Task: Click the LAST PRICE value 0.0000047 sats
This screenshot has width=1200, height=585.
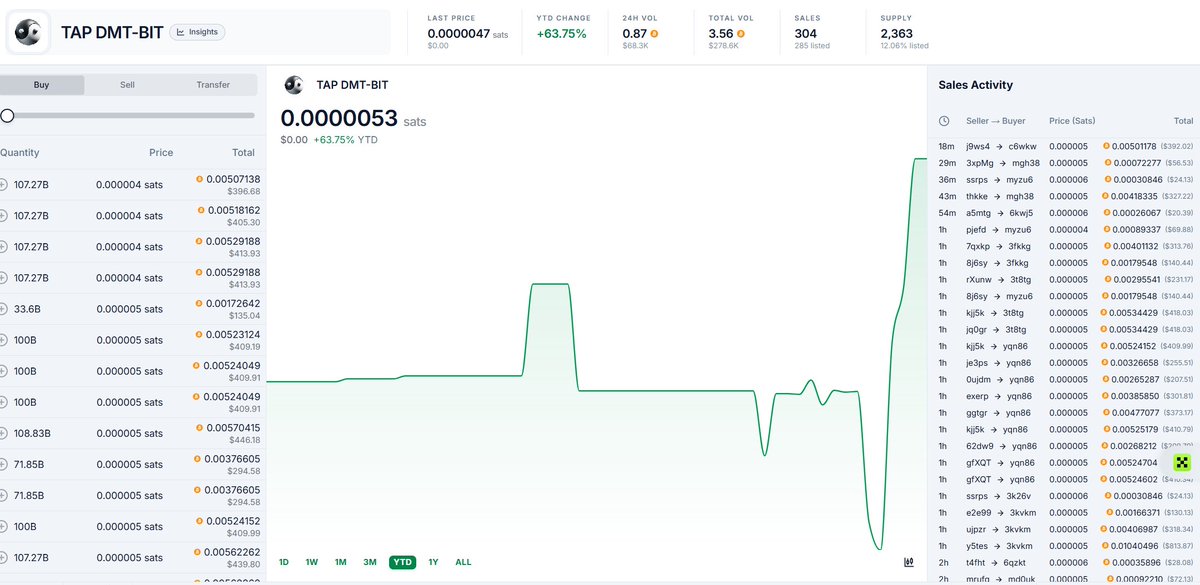Action: [468, 33]
